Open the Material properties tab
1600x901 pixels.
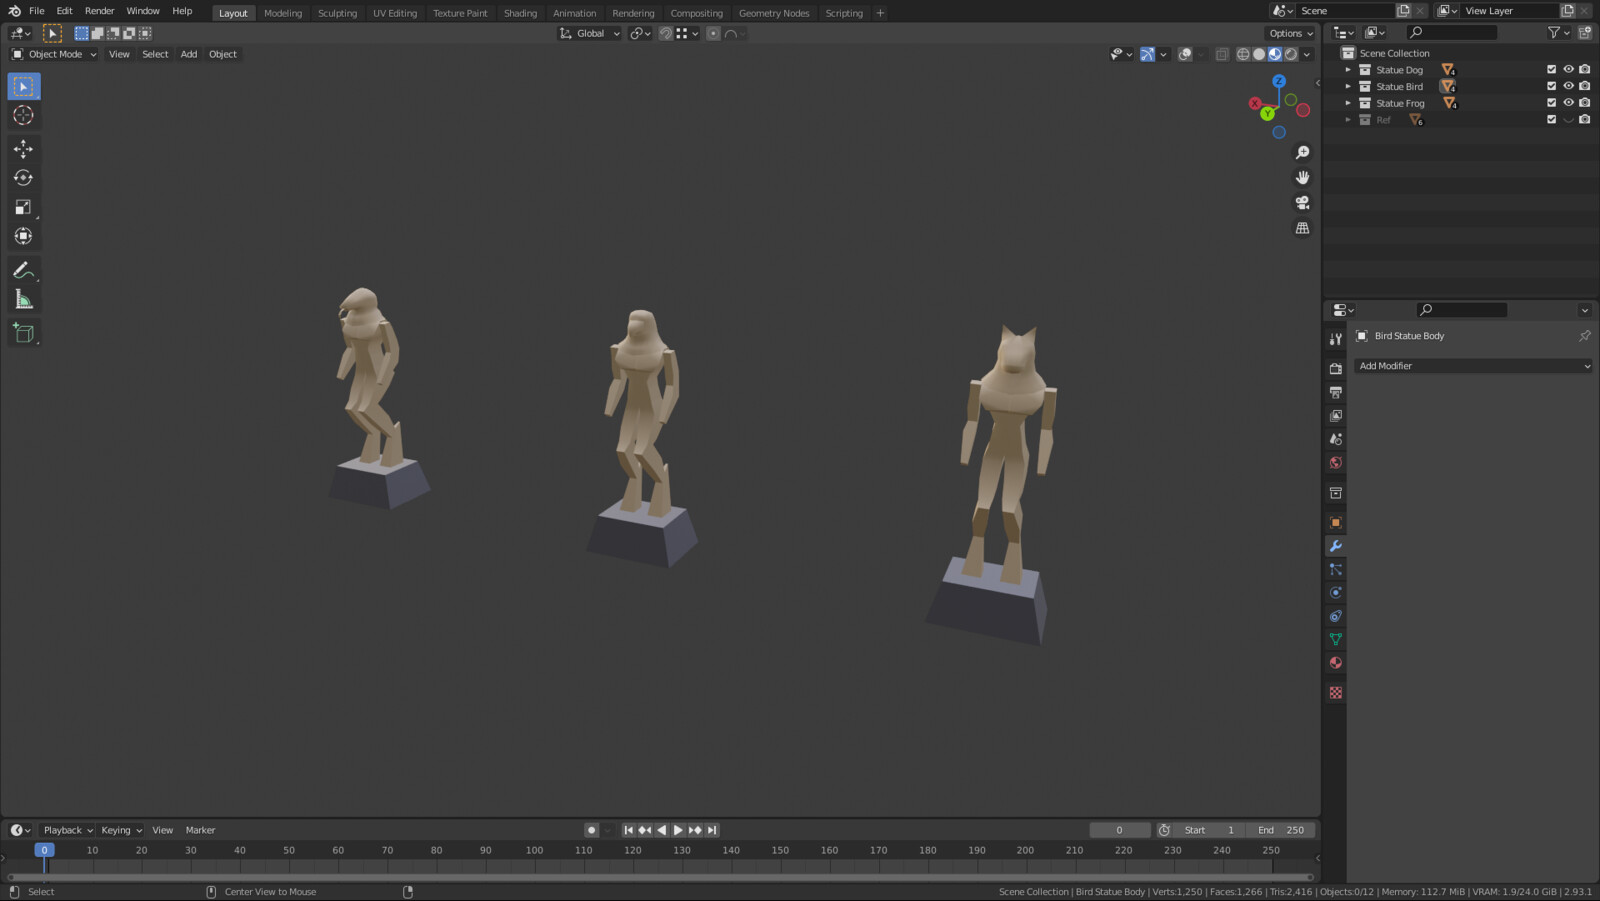coord(1336,663)
